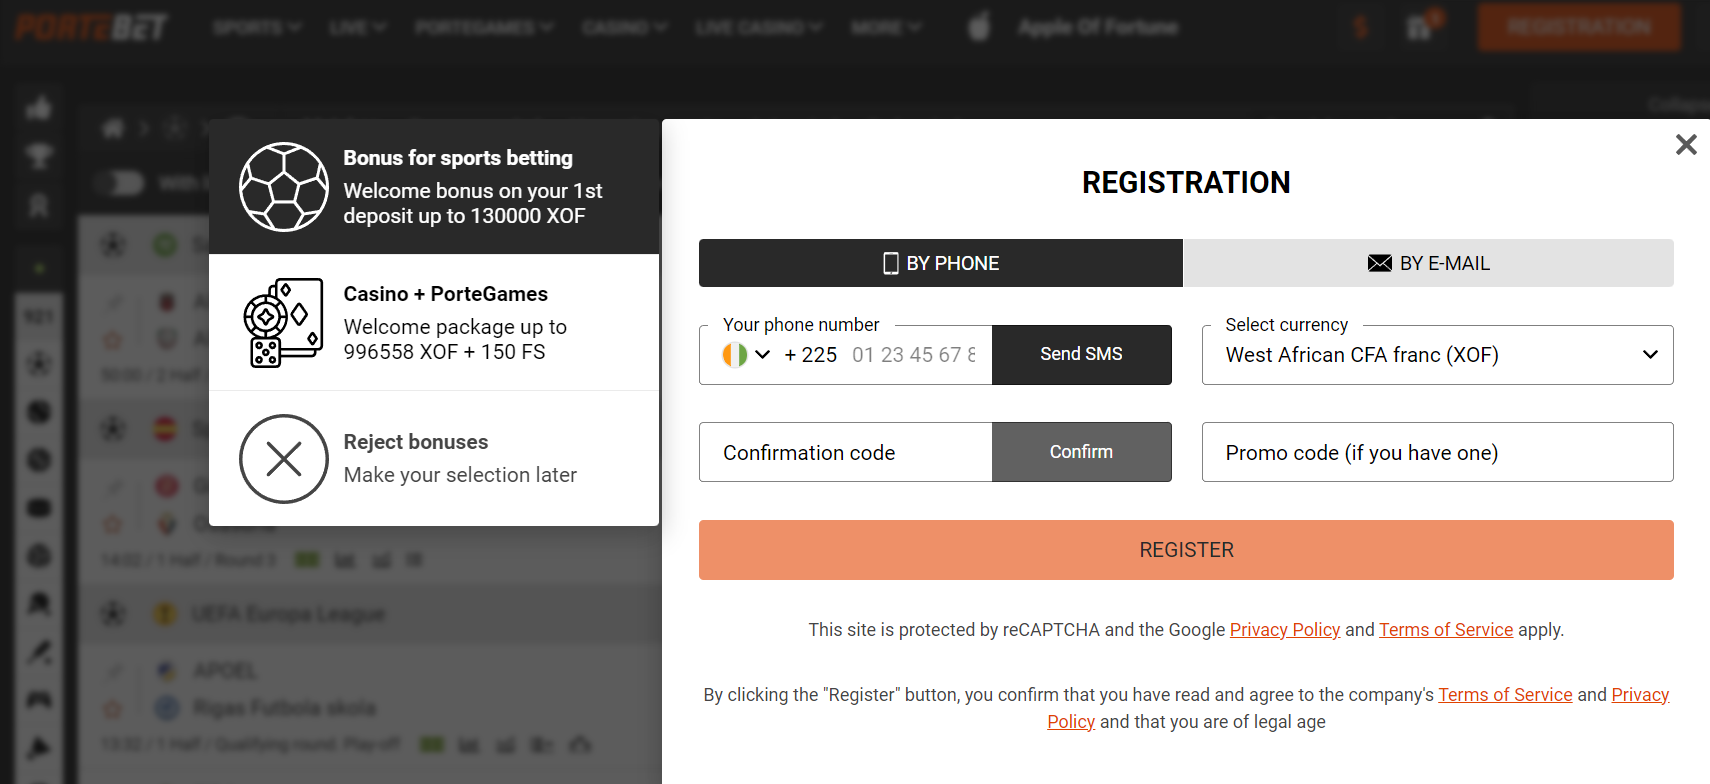Screen dimensions: 1710x784
Task: Click the dollar payments icon in top bar
Action: click(x=1361, y=27)
